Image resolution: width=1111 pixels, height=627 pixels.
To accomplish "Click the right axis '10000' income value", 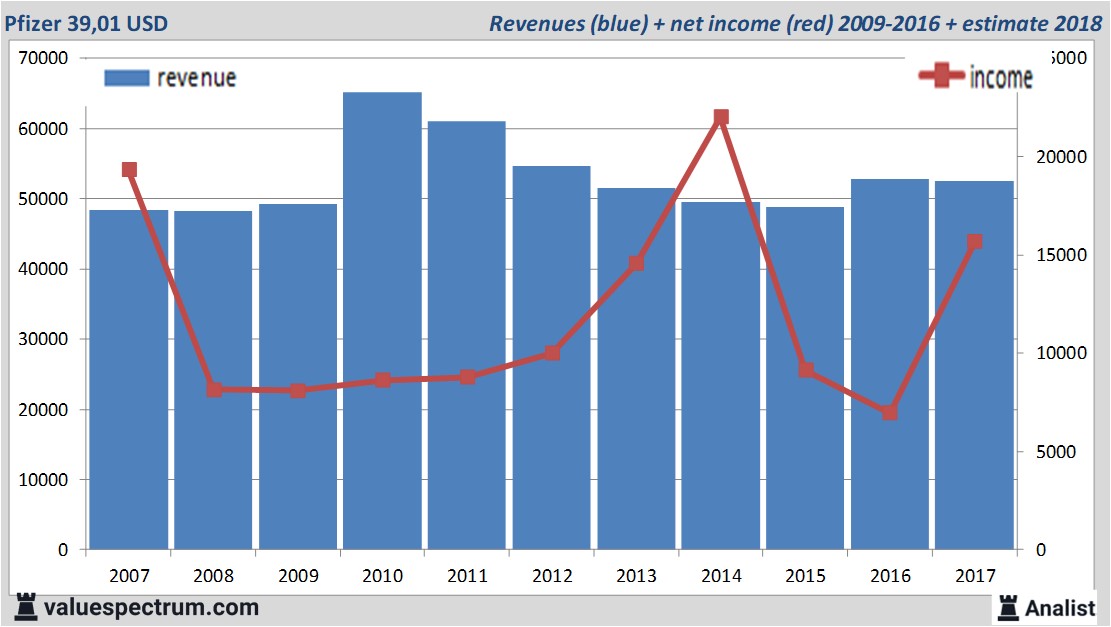I will [x=1061, y=353].
